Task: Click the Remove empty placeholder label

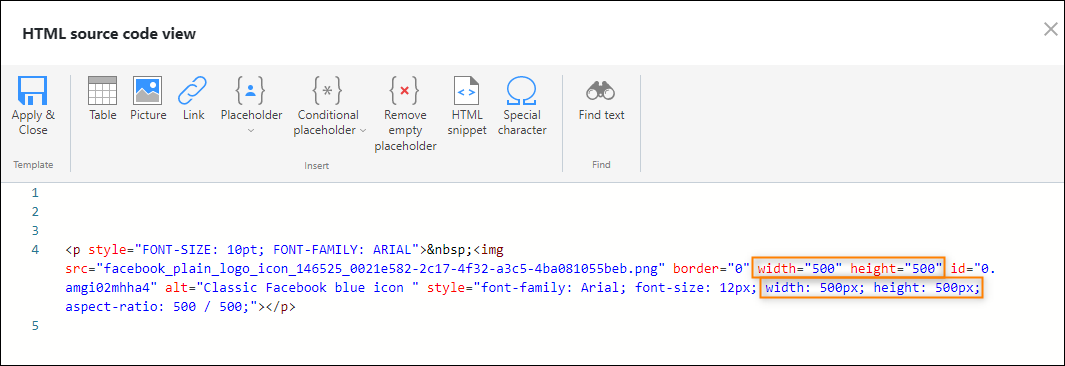Action: pyautogui.click(x=405, y=130)
